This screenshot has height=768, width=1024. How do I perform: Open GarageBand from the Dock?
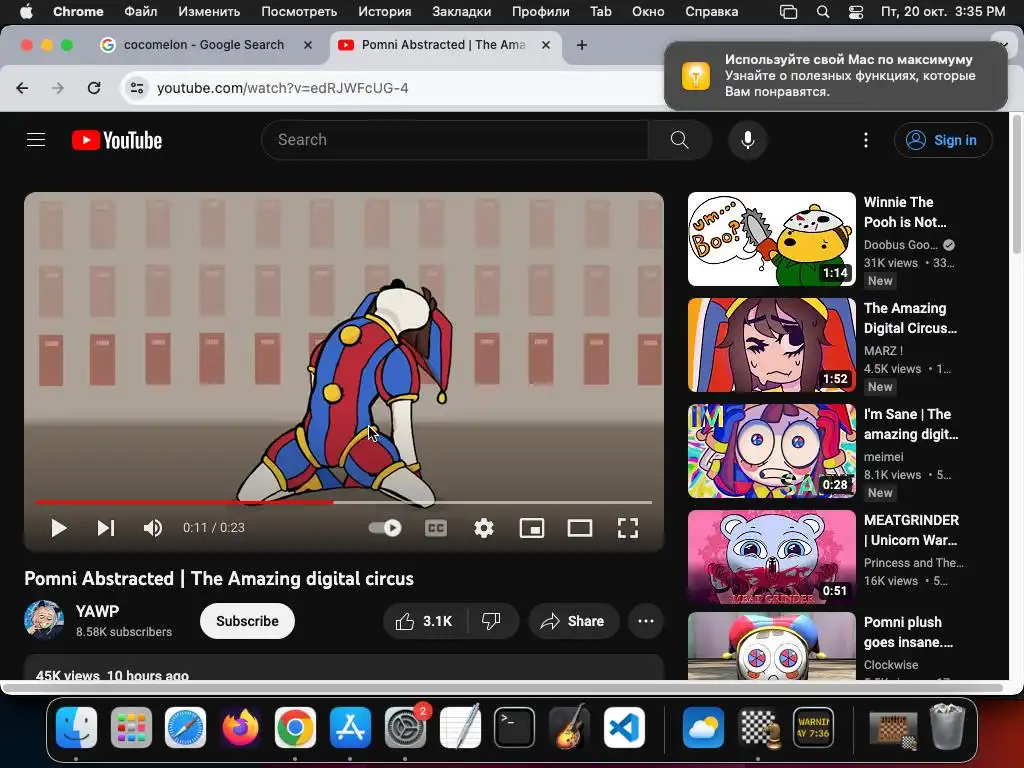coord(569,727)
